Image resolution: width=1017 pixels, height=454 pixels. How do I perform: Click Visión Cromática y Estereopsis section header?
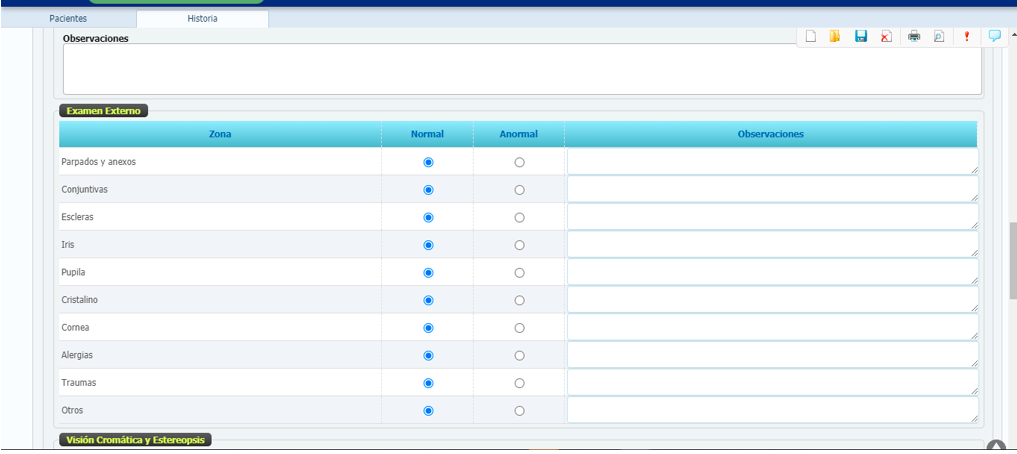[x=135, y=440]
